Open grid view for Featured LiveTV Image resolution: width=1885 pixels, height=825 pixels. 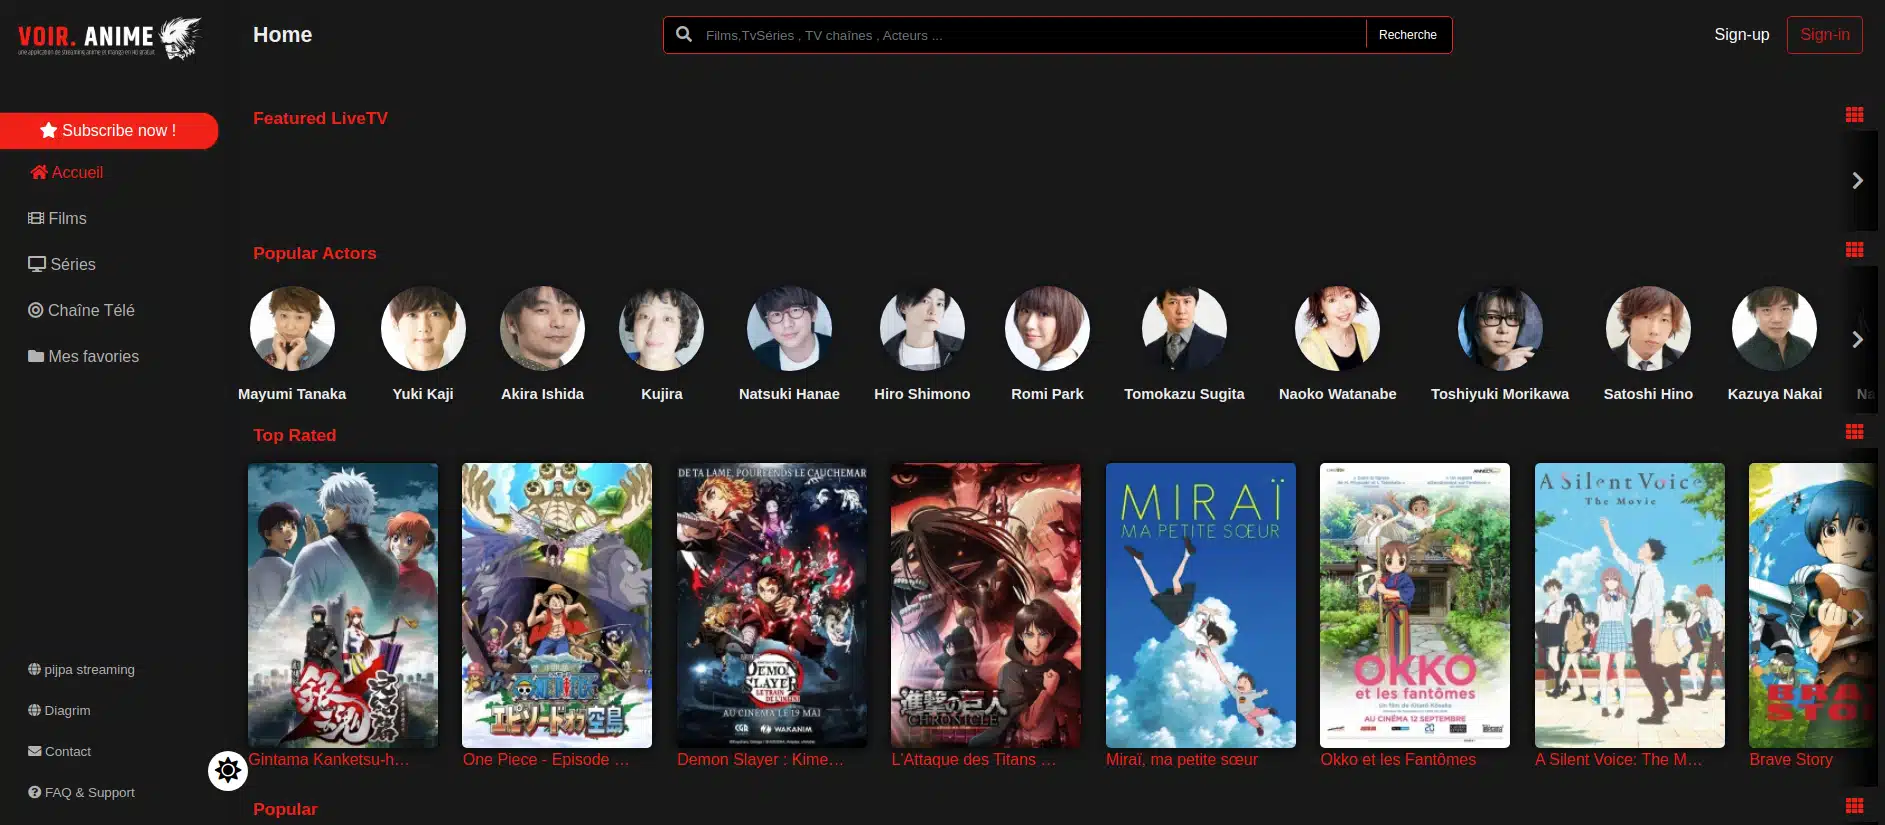(1854, 115)
